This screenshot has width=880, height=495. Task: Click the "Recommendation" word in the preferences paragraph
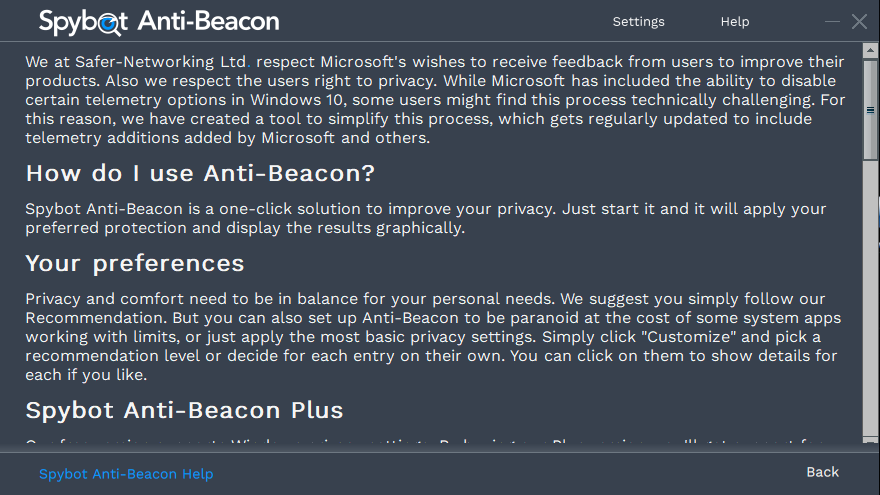[x=96, y=318]
